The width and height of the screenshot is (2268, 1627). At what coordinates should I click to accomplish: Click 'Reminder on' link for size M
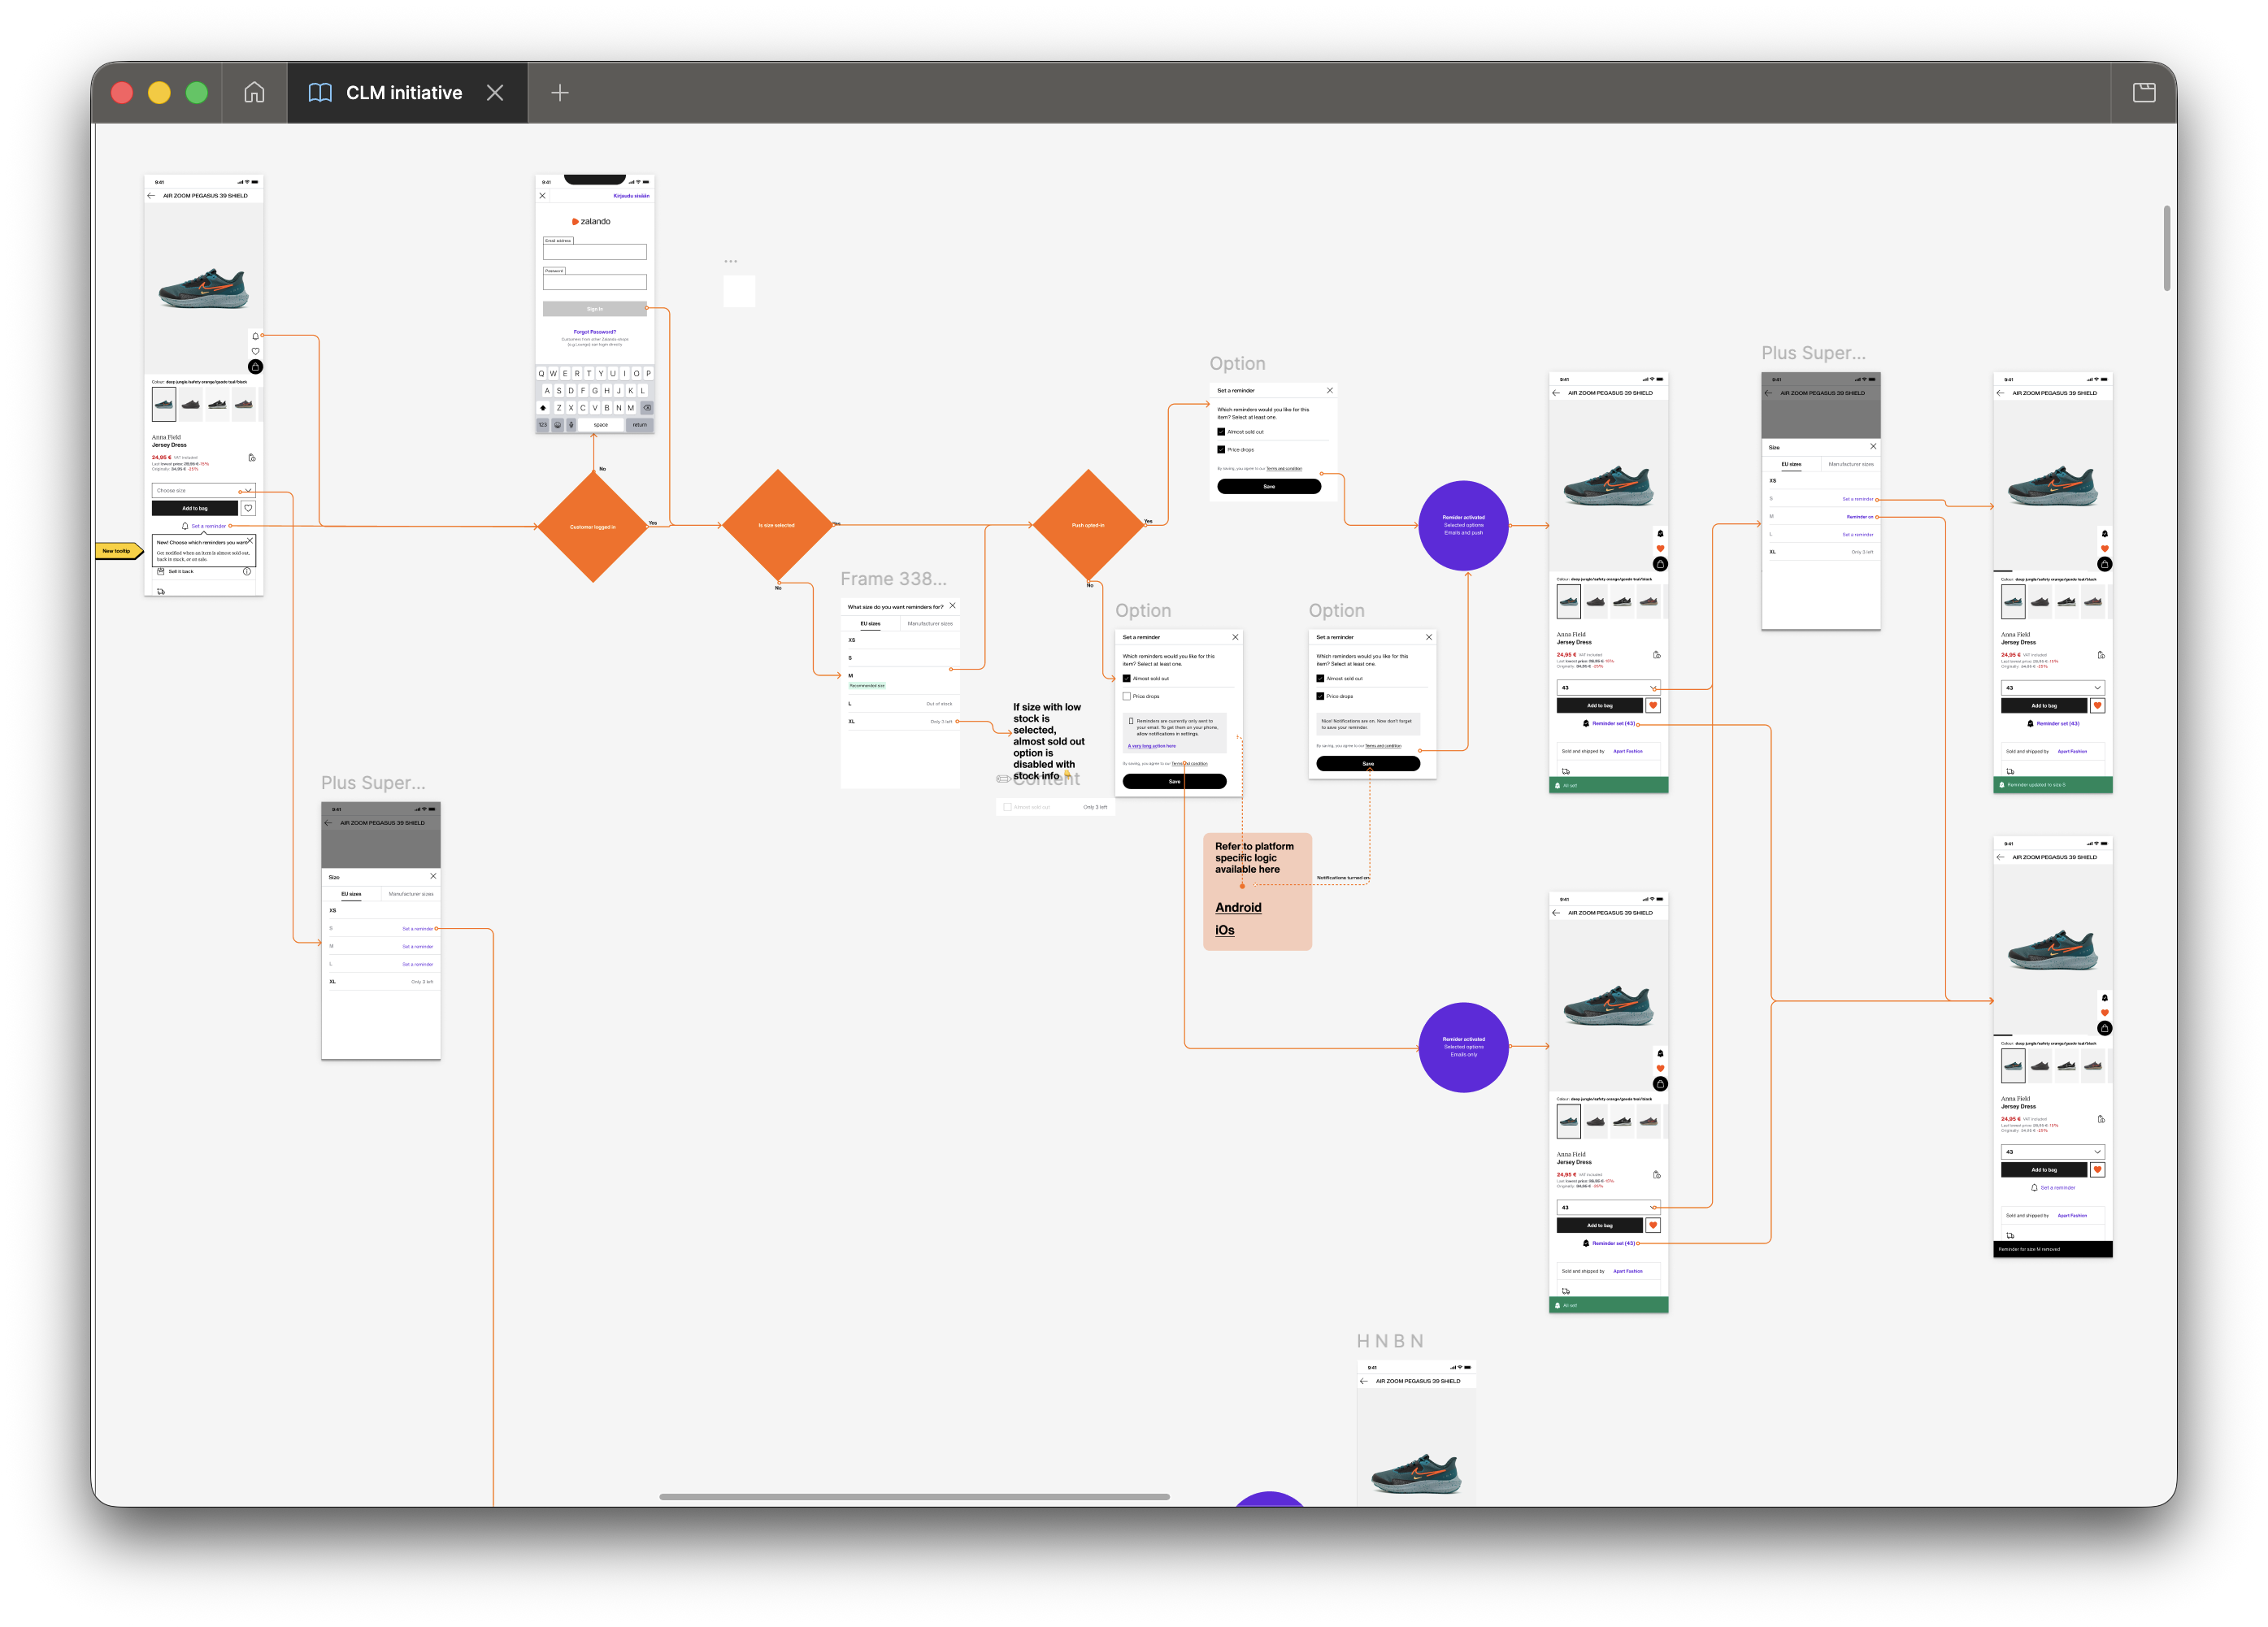pos(1860,517)
